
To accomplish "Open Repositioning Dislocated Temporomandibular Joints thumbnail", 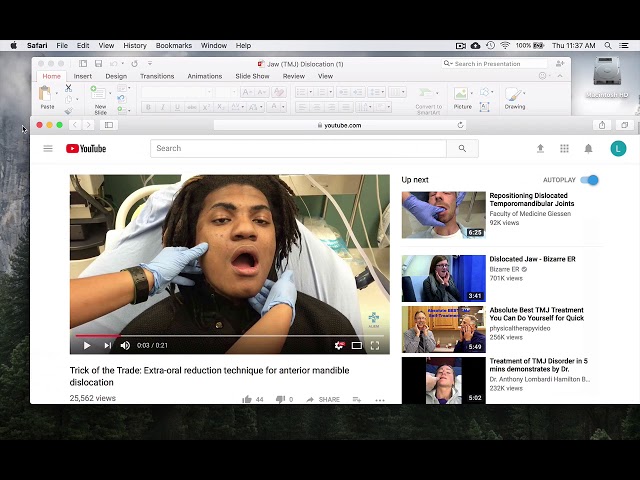I will (444, 215).
